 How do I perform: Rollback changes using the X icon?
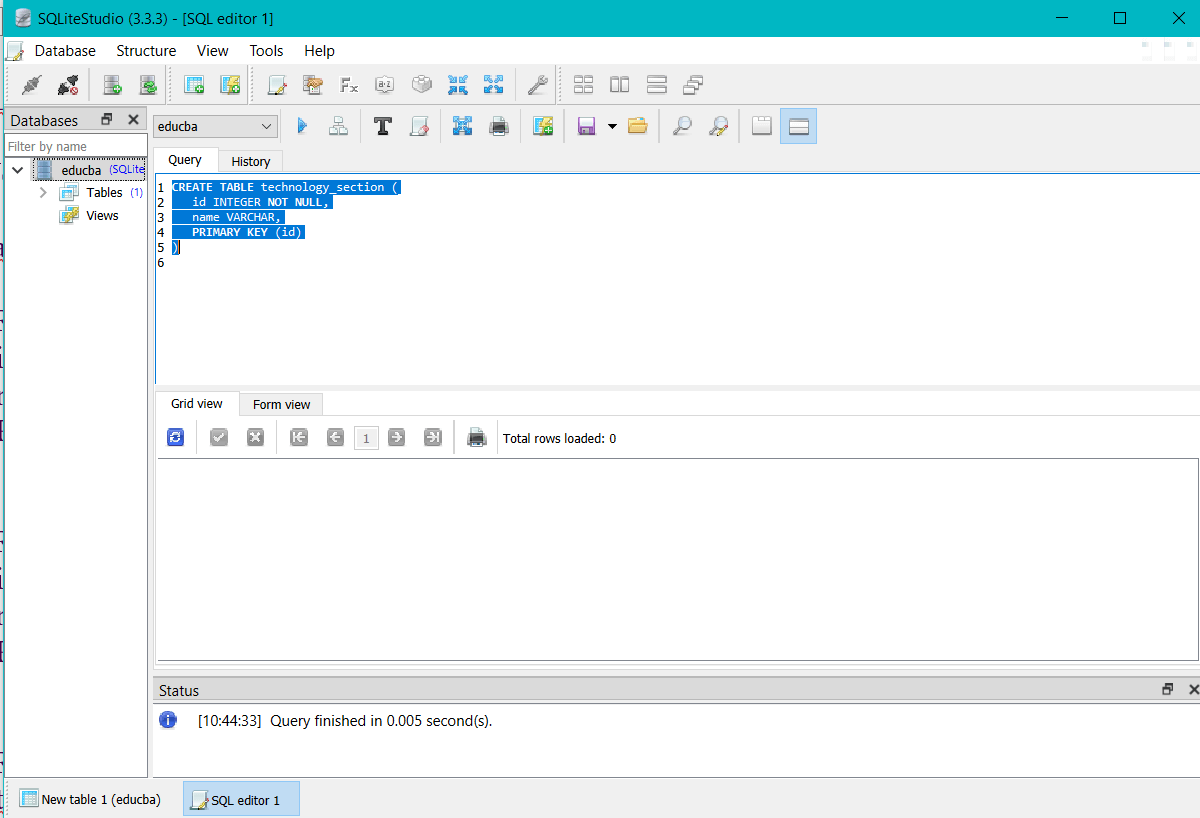pos(255,437)
